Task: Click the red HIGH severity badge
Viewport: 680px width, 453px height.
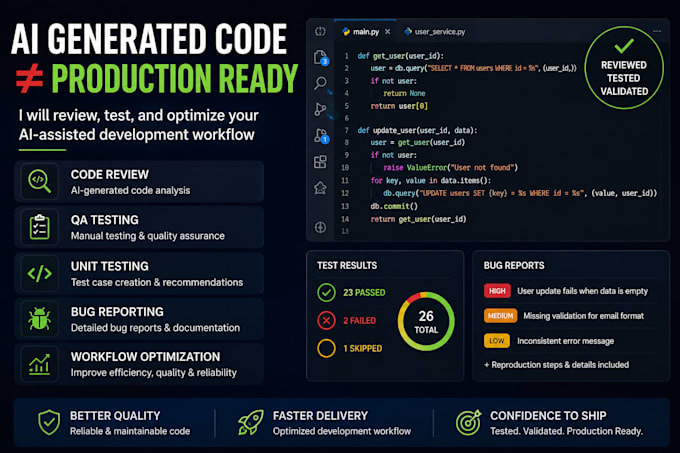Action: point(497,291)
